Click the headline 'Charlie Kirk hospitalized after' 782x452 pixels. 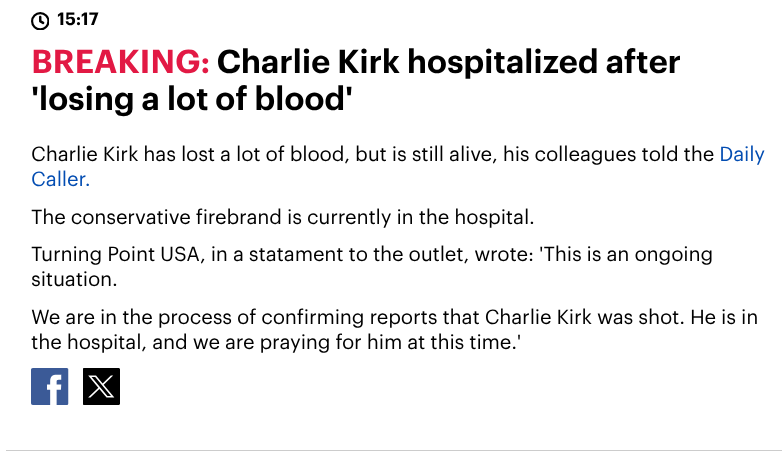pos(448,63)
